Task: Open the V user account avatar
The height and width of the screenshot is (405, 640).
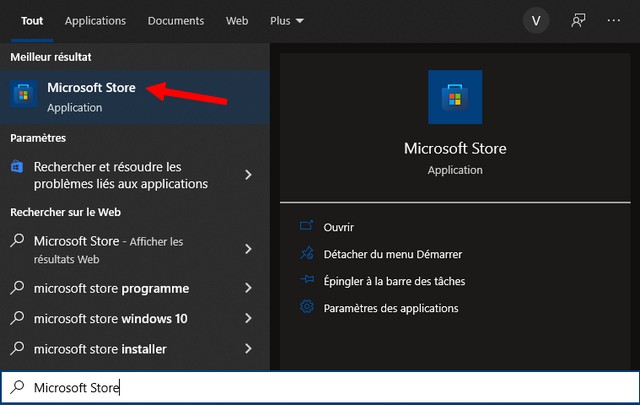Action: point(536,20)
